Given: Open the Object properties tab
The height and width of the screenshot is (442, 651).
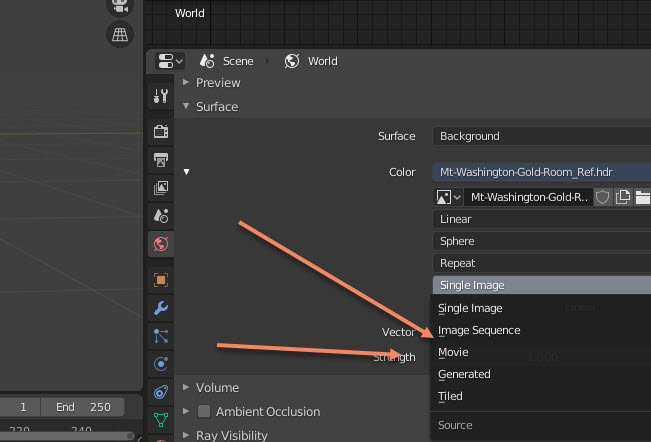Looking at the screenshot, I should [x=160, y=280].
